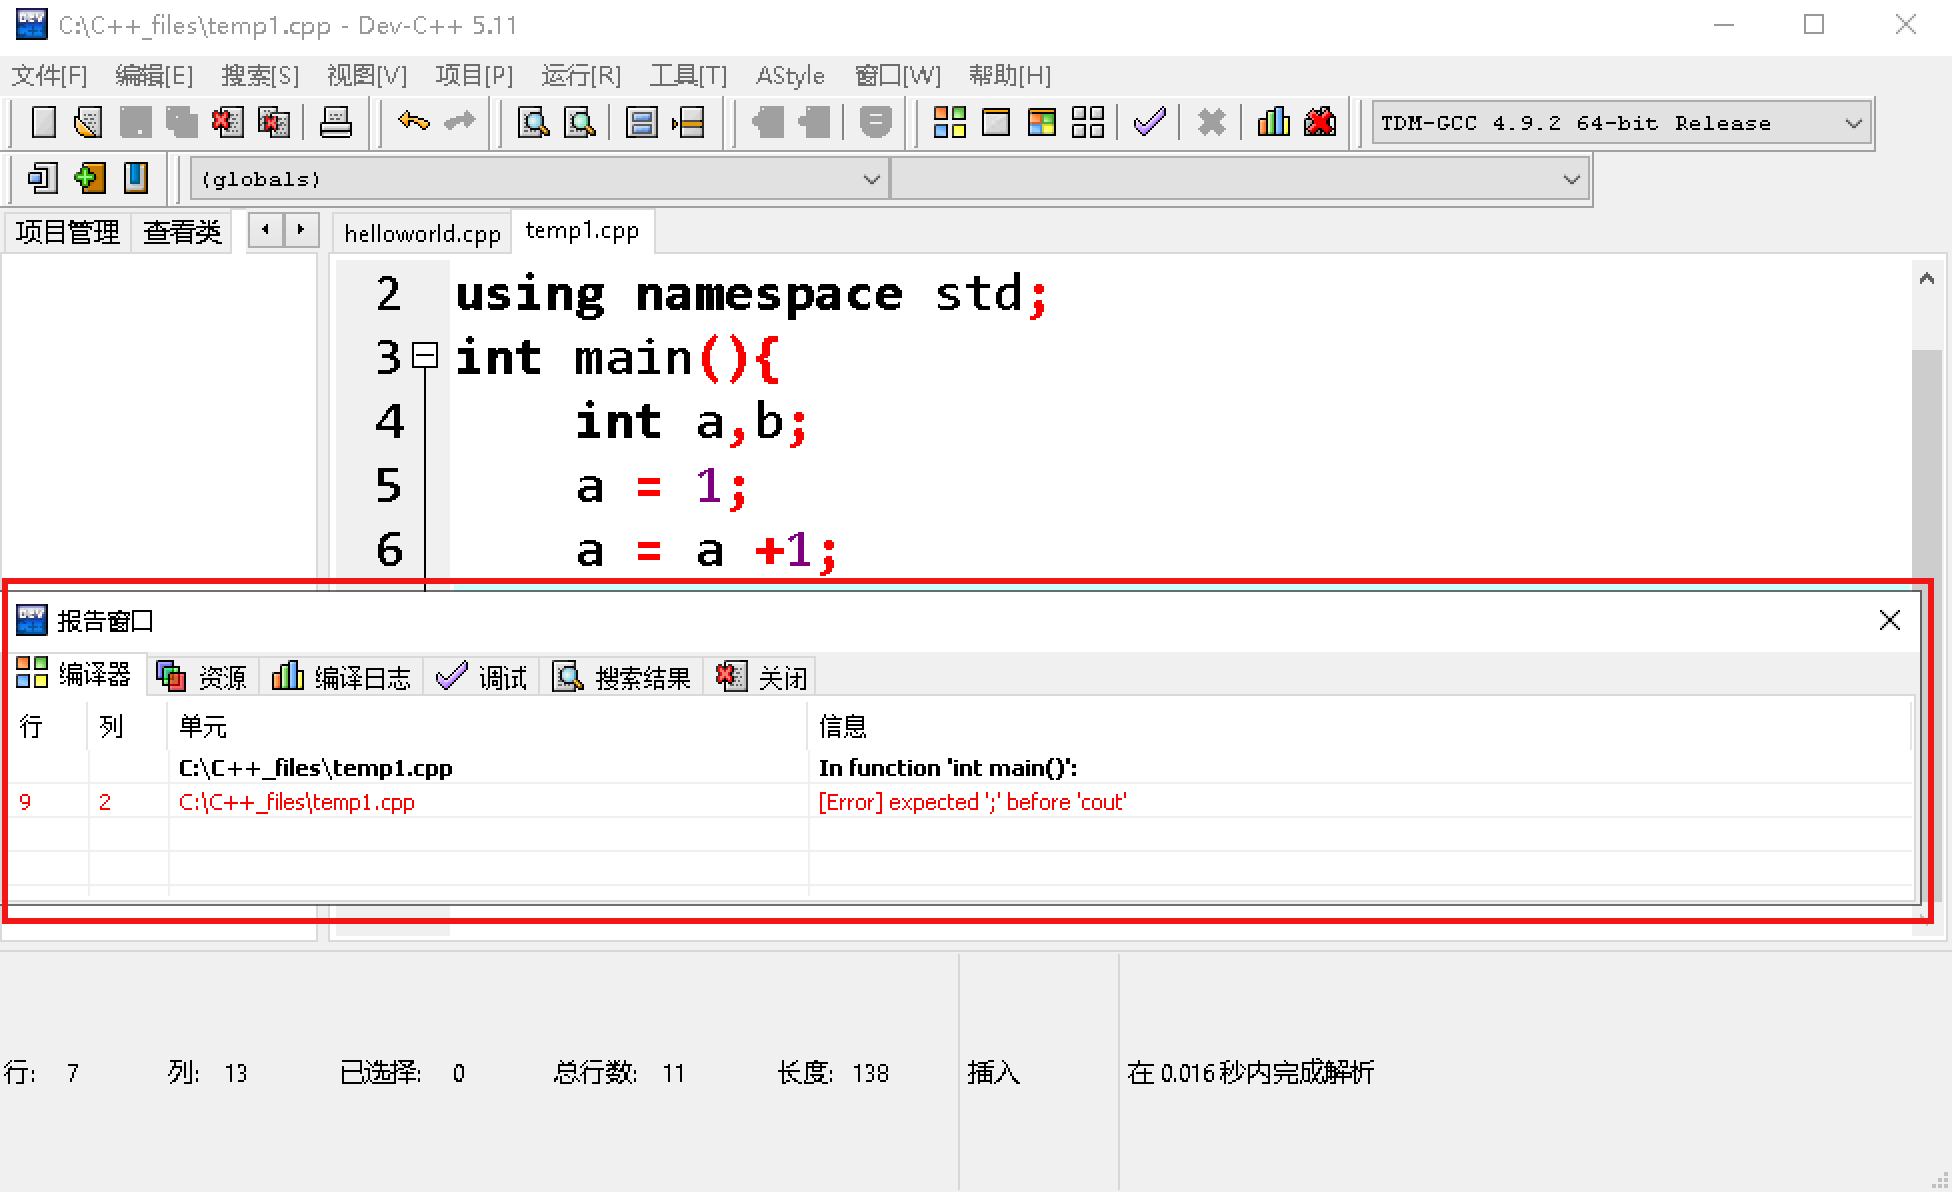The width and height of the screenshot is (1952, 1192).
Task: Open the AStyle menu
Action: [x=790, y=76]
